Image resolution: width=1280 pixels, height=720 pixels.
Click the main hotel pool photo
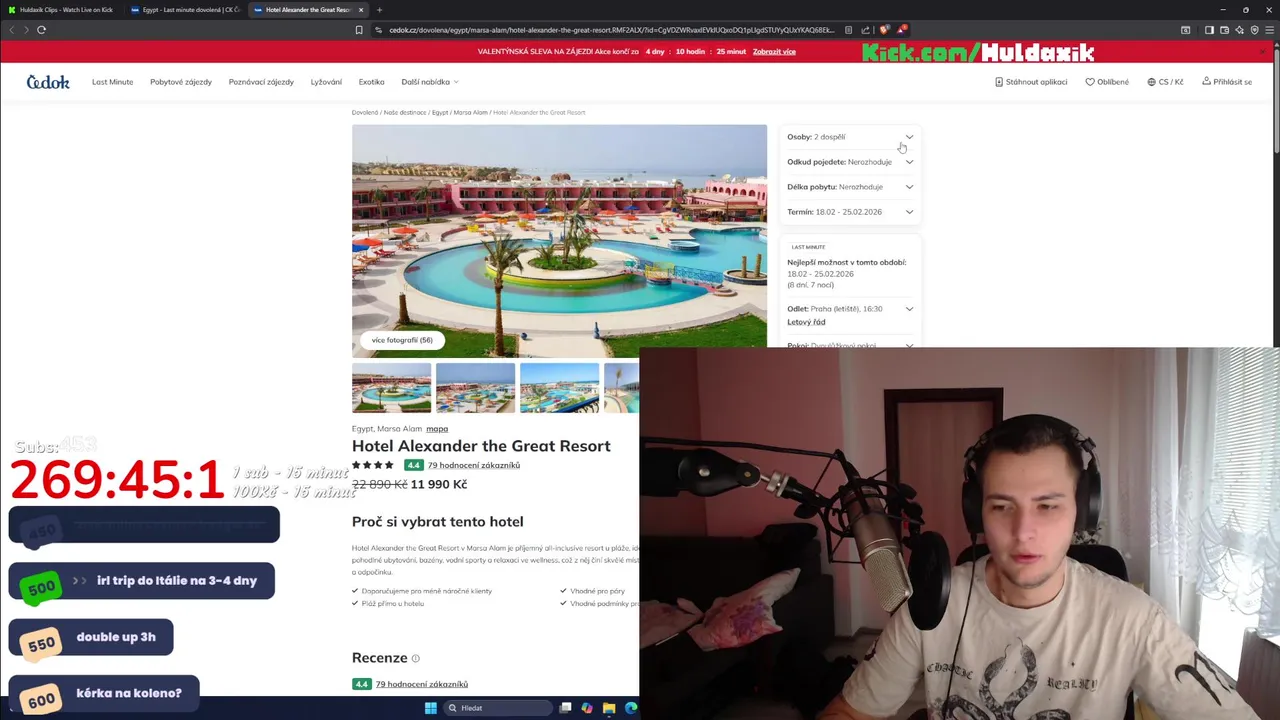coord(559,241)
